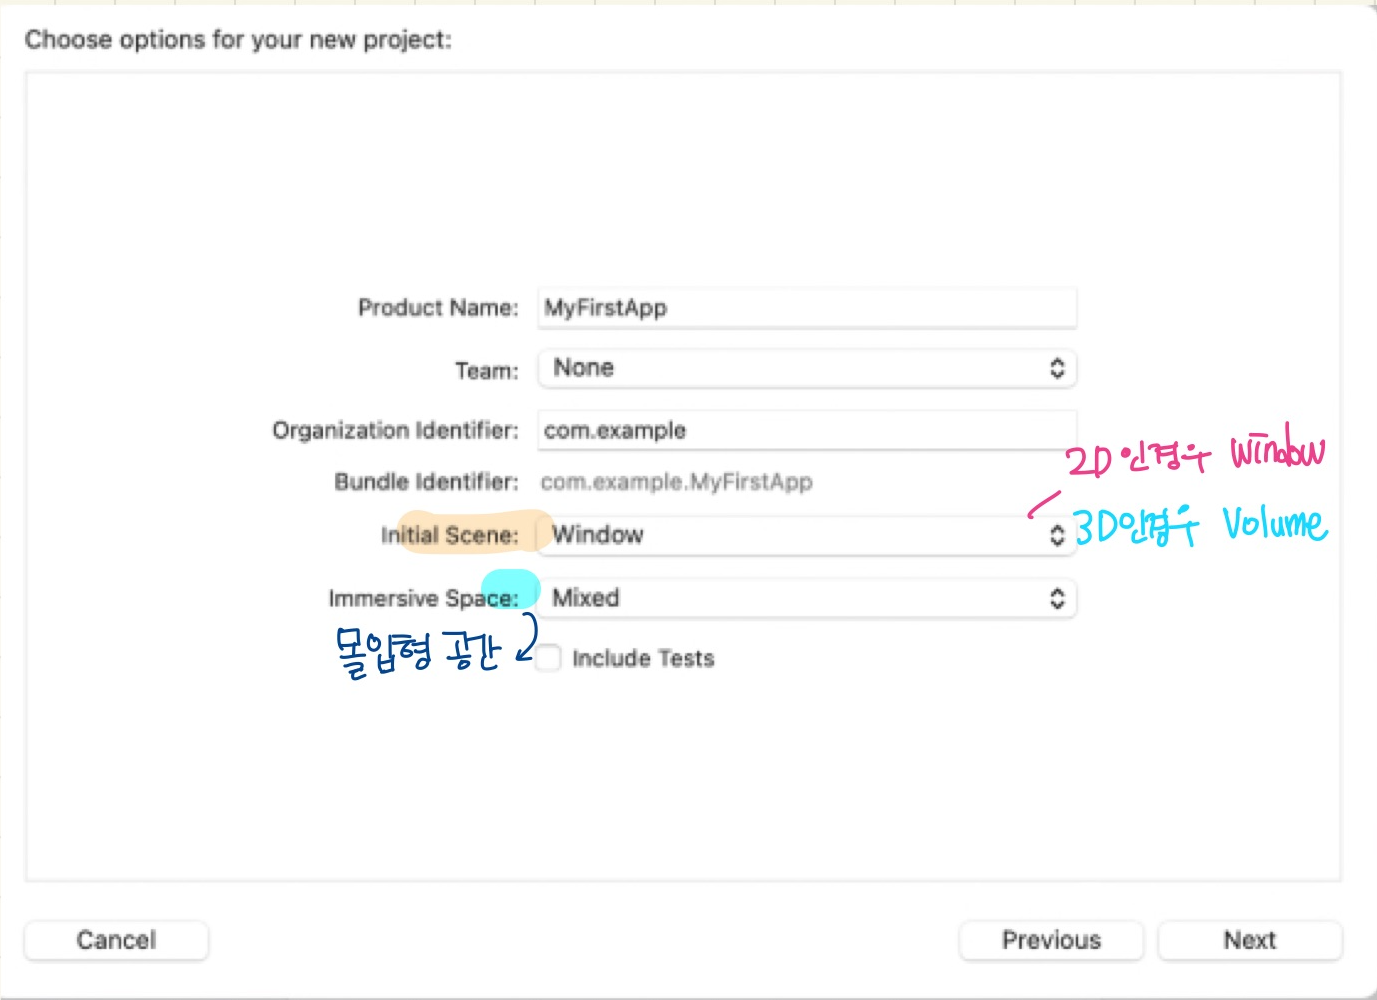Screen dimensions: 1377x1000
Task: Click the Organization Identifier label
Action: coord(395,430)
